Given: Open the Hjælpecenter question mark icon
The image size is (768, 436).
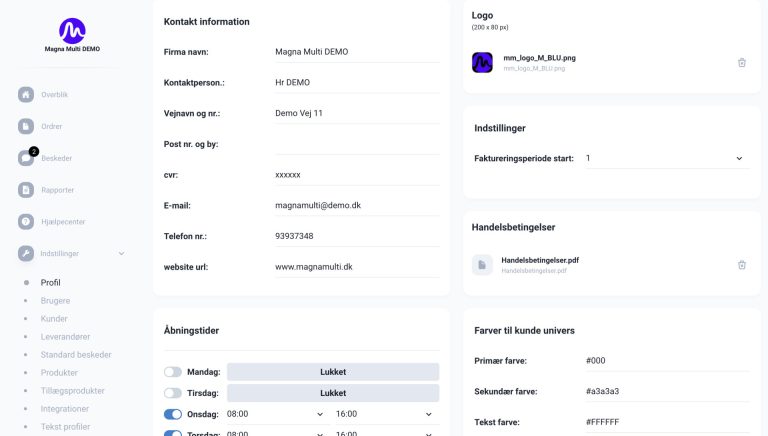Looking at the screenshot, I should [x=26, y=222].
